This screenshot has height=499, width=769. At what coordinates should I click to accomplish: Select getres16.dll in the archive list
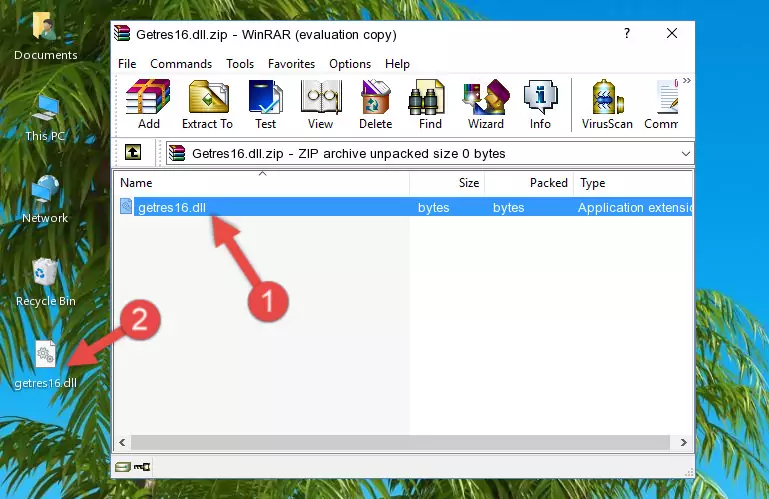tap(404, 208)
